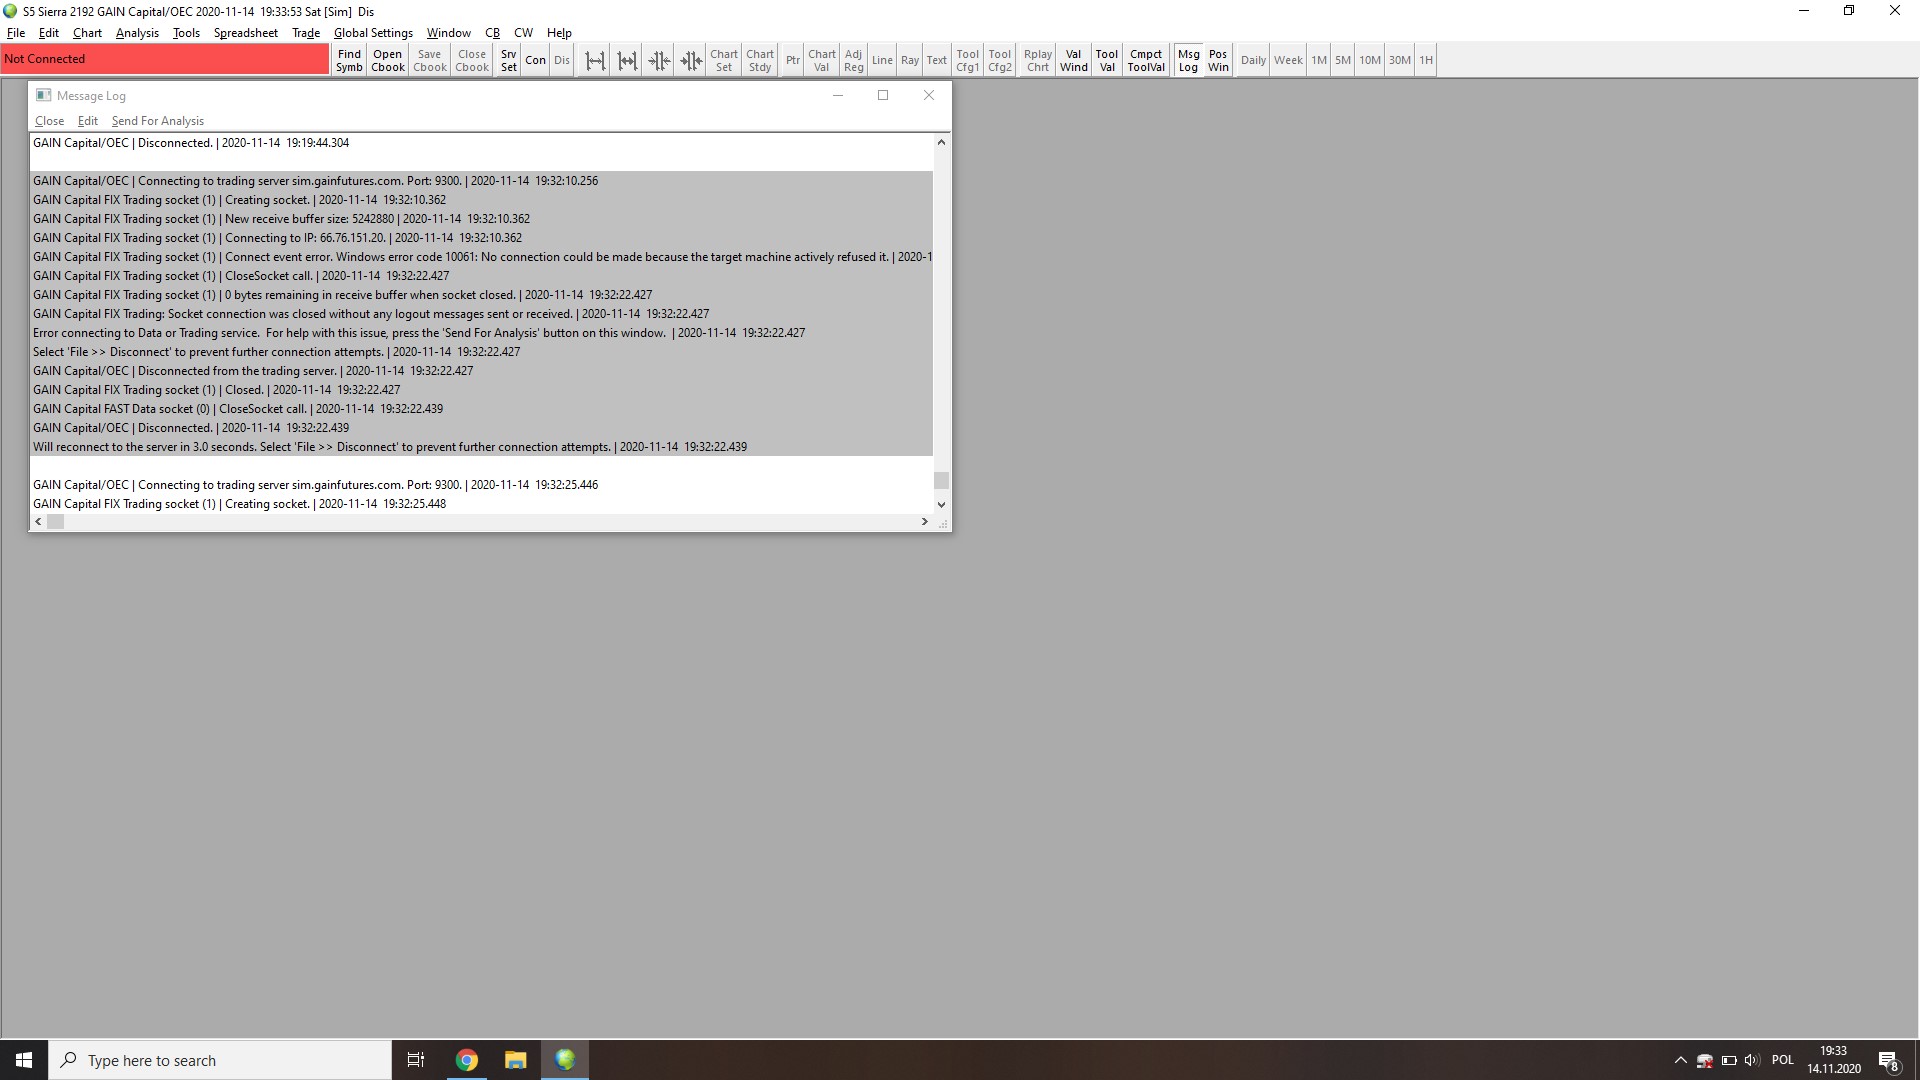This screenshot has width=1920, height=1080.
Task: Click Send For Analysis
Action: (158, 121)
